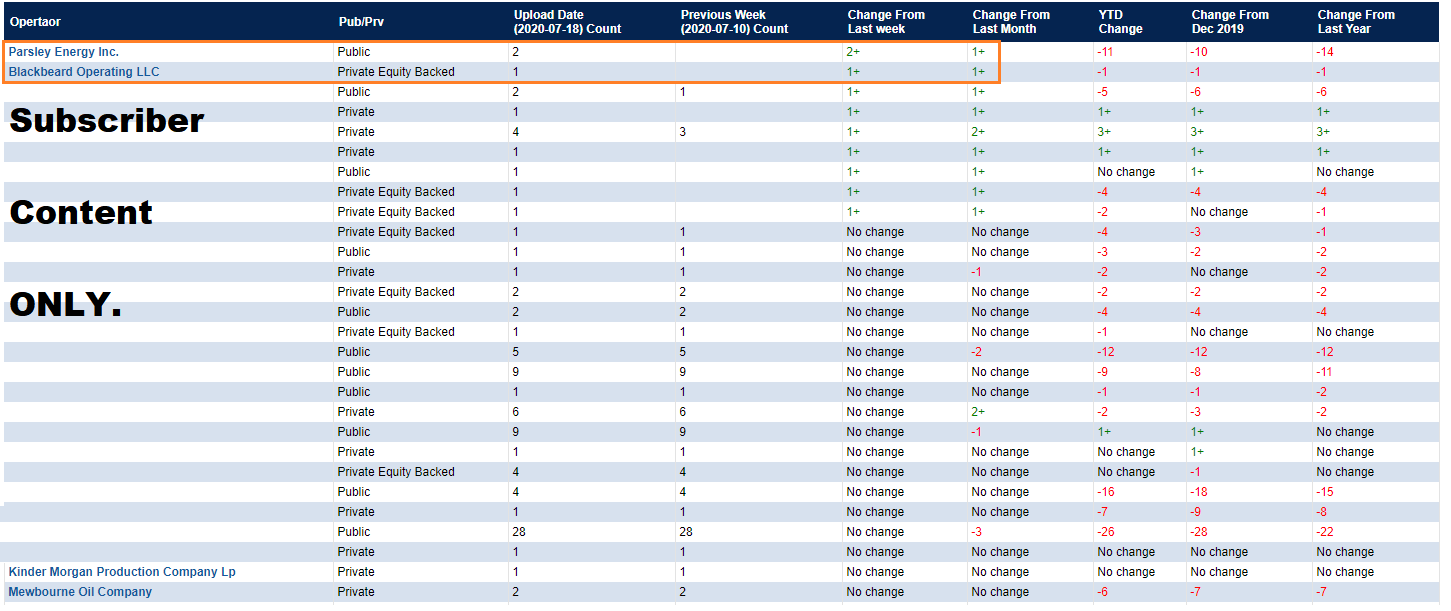
Task: Click the Change From Last Month header
Action: (1012, 22)
